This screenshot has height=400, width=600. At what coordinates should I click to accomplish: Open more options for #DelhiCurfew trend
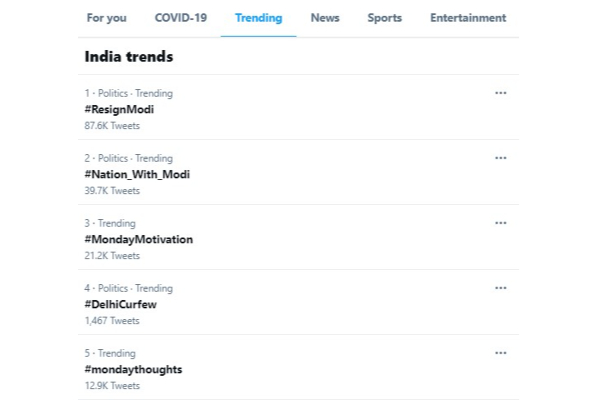pyautogui.click(x=500, y=288)
